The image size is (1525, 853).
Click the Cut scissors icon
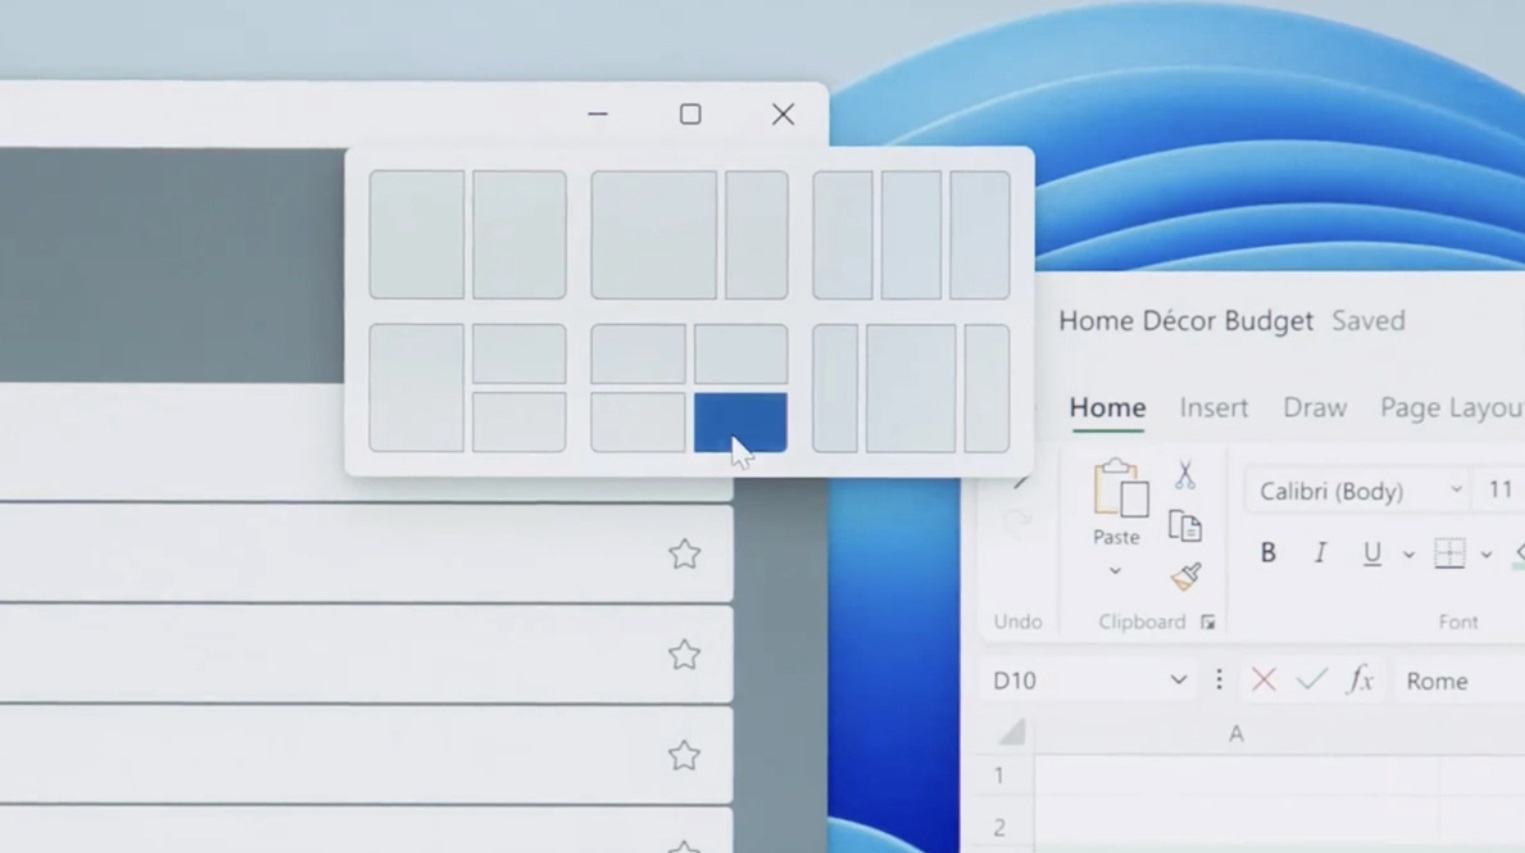pos(1185,475)
